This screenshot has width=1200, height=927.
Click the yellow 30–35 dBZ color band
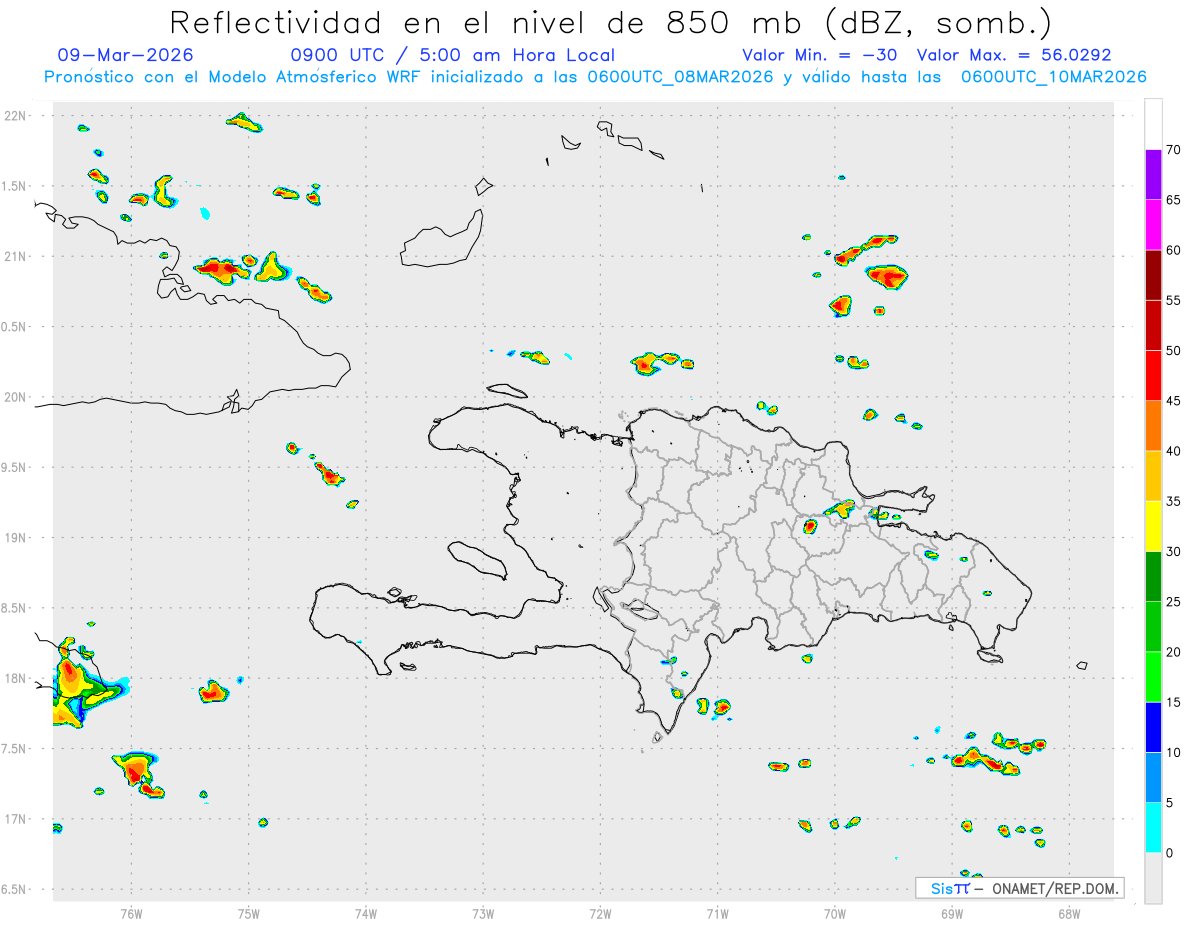tap(1153, 526)
